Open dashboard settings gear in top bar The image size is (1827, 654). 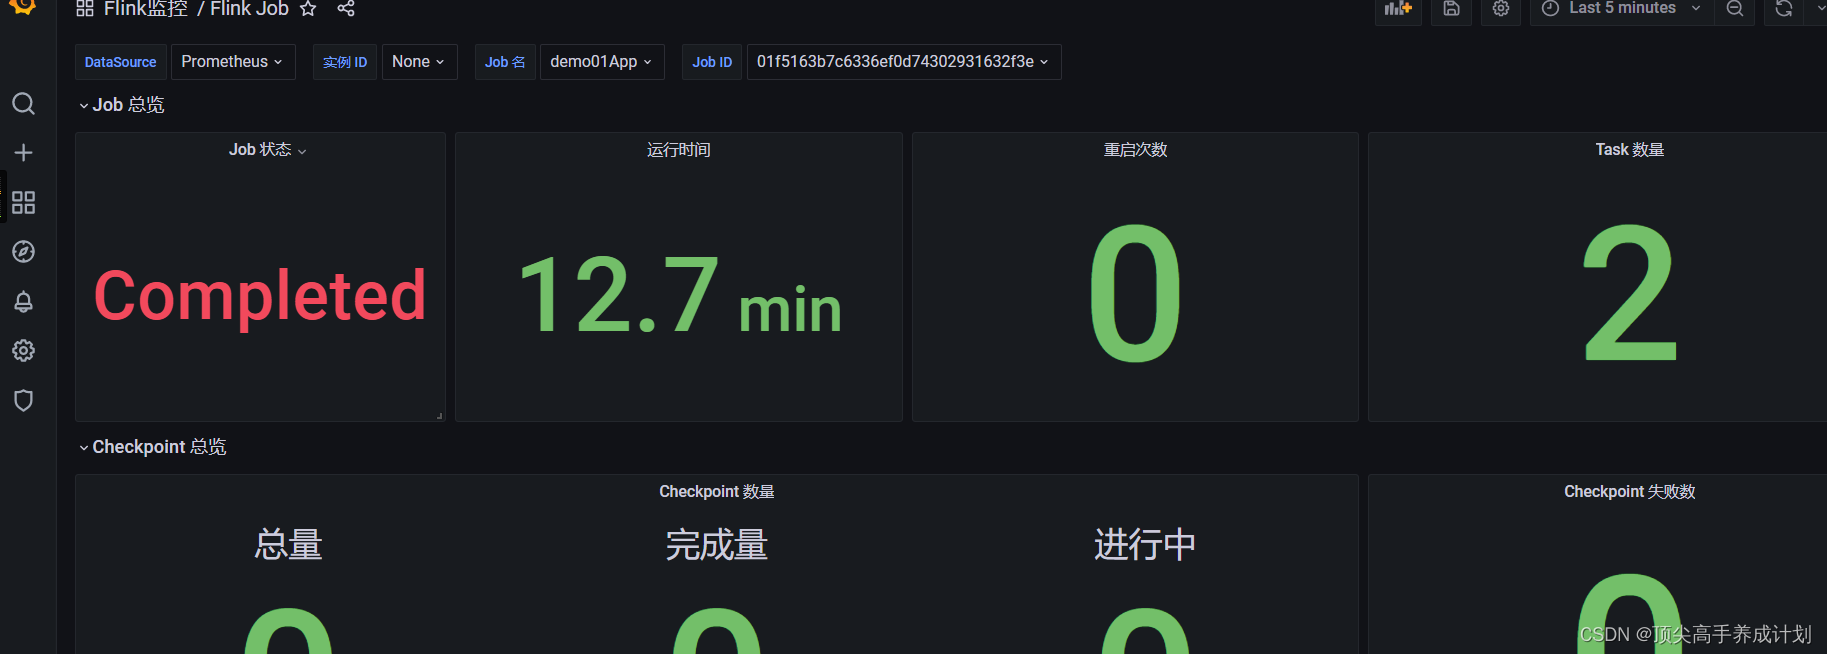1501,9
